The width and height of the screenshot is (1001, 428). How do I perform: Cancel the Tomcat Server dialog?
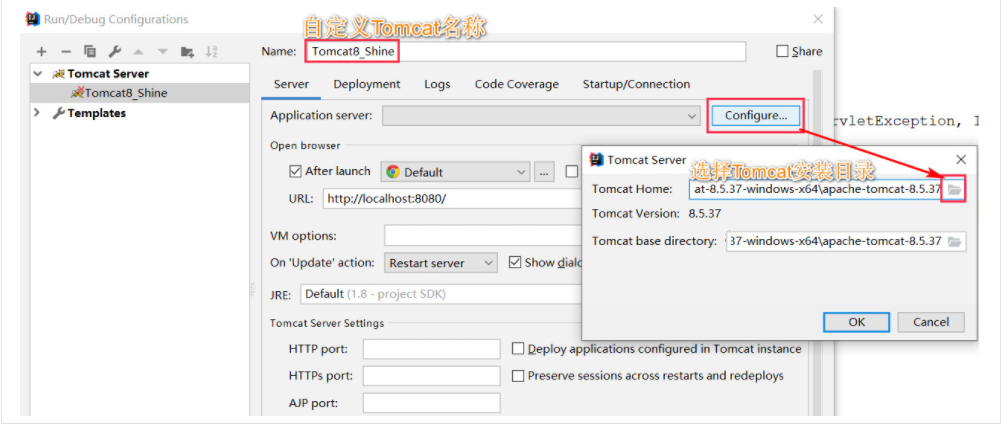click(x=931, y=322)
